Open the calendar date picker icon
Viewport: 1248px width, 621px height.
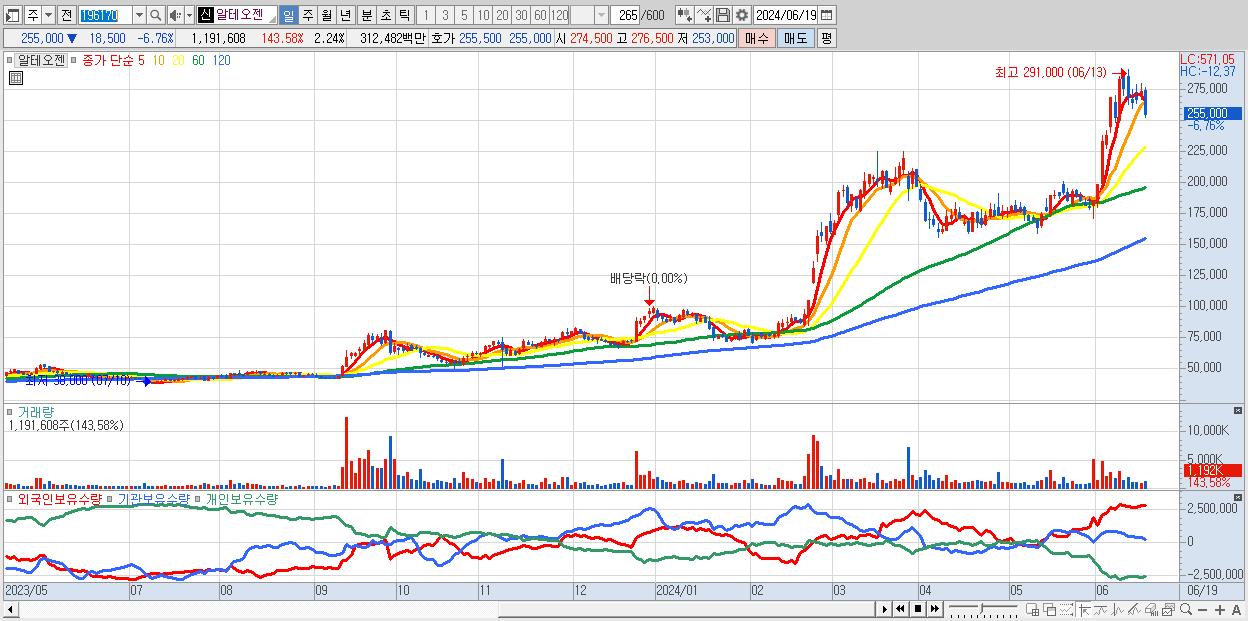tap(827, 15)
